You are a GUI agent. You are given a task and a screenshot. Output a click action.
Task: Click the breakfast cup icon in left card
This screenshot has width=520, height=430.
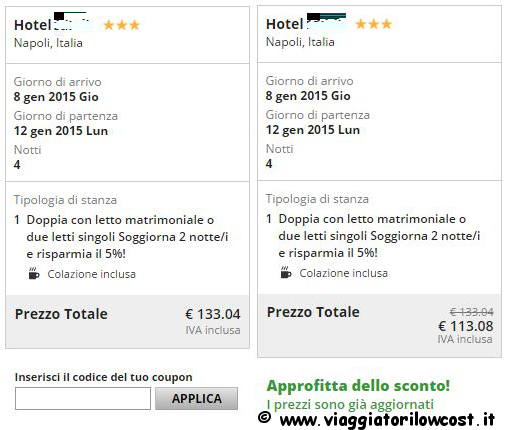click(34, 273)
